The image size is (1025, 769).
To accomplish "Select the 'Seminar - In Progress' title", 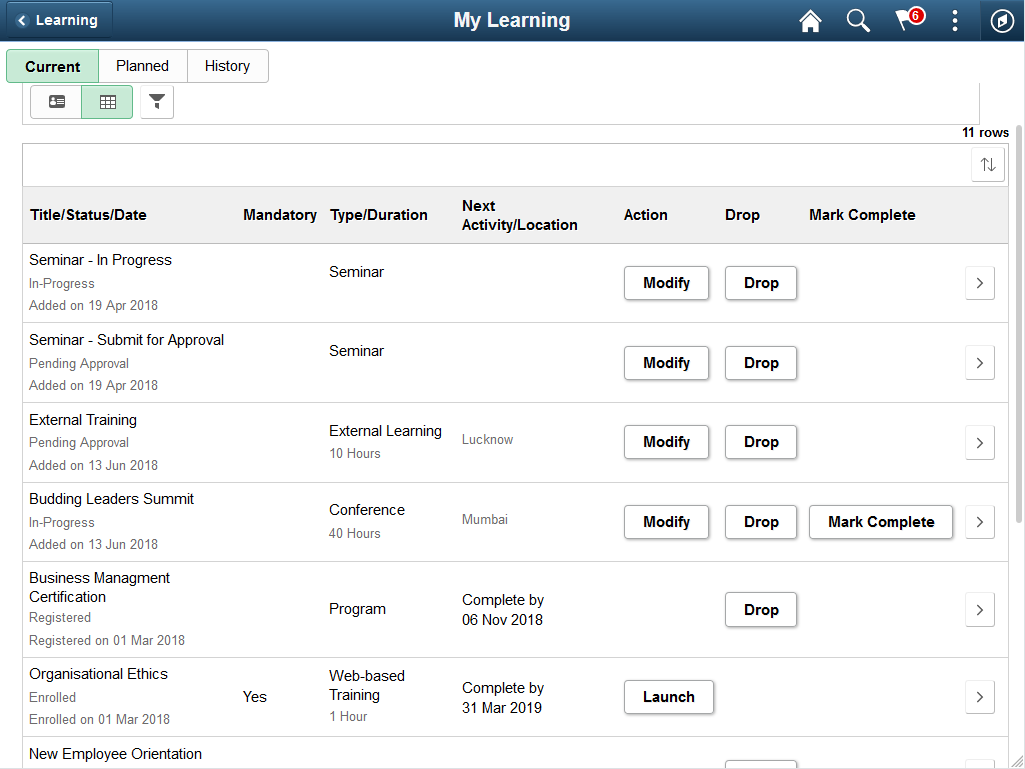I will point(100,260).
